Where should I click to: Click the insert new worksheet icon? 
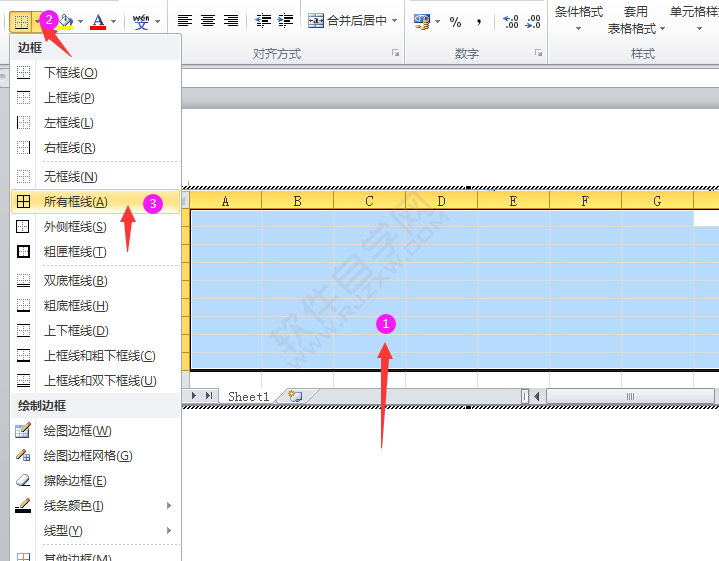(295, 396)
